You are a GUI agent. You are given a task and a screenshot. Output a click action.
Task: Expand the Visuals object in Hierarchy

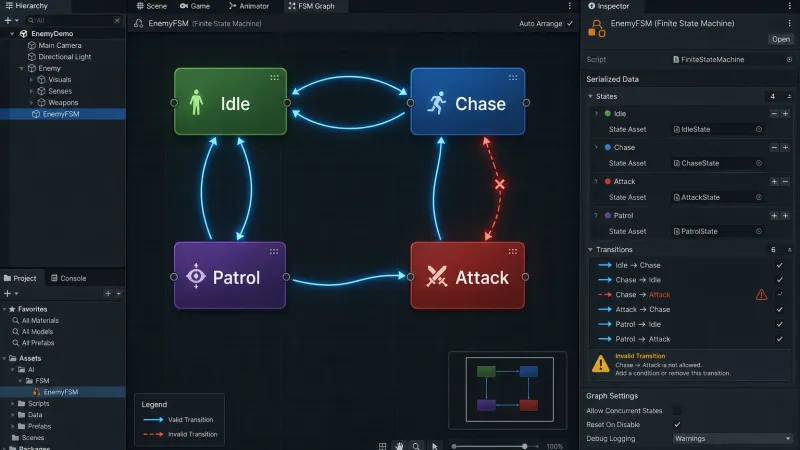32,80
